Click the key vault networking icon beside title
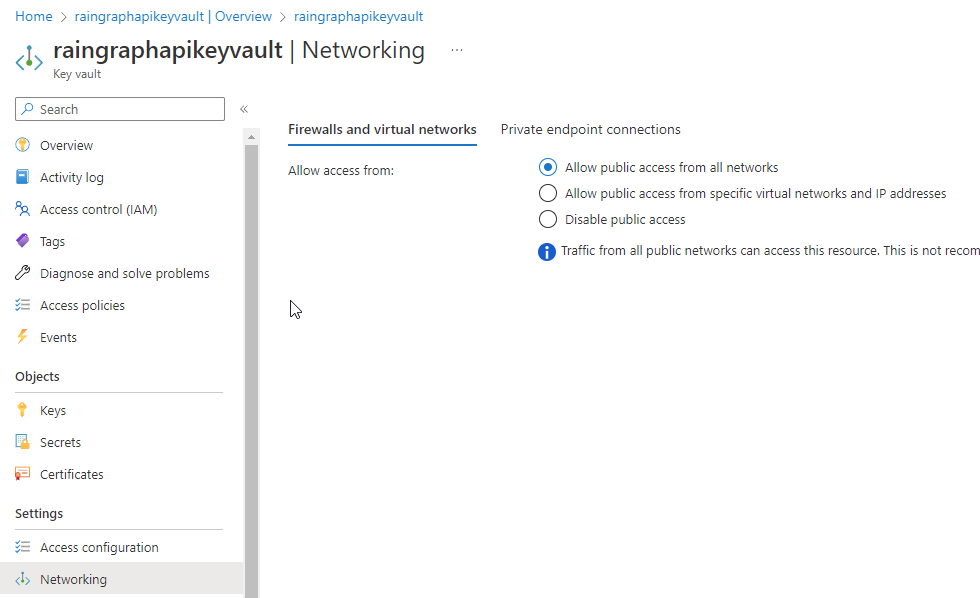Image resolution: width=980 pixels, height=598 pixels. 29,59
